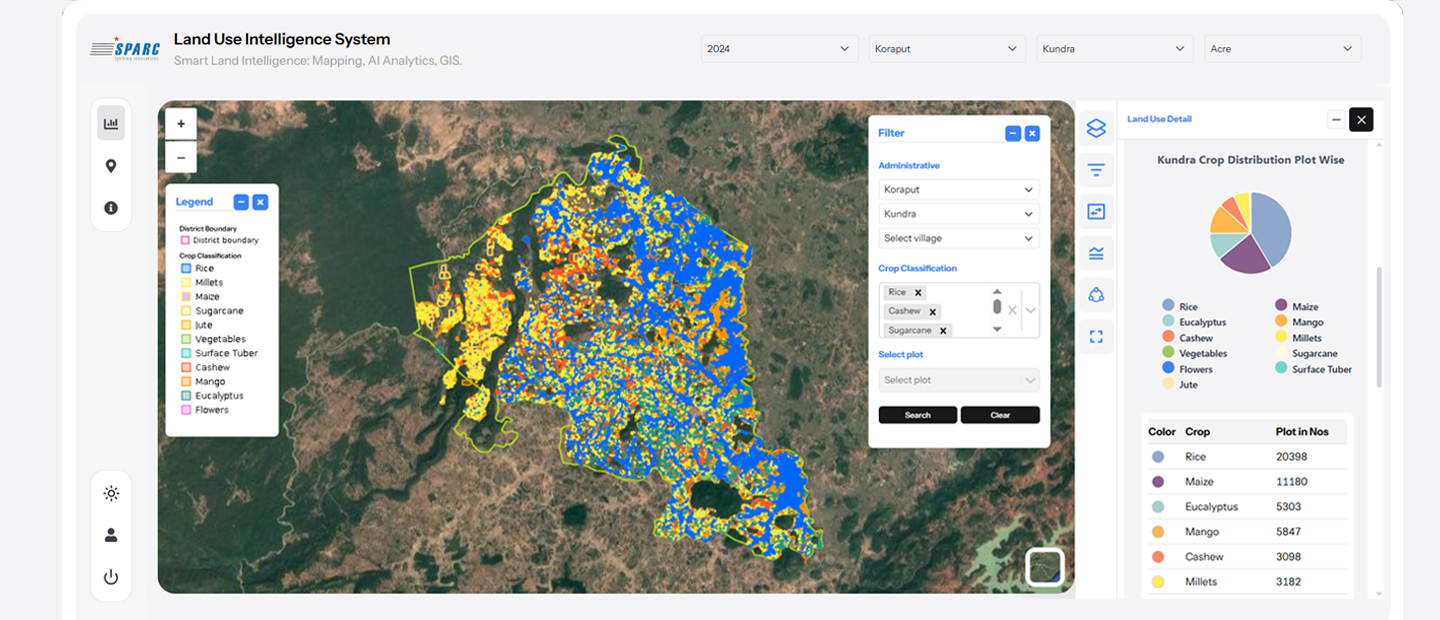The width and height of the screenshot is (1440, 620).
Task: Open the Koraput district dropdown in header
Action: coord(947,49)
